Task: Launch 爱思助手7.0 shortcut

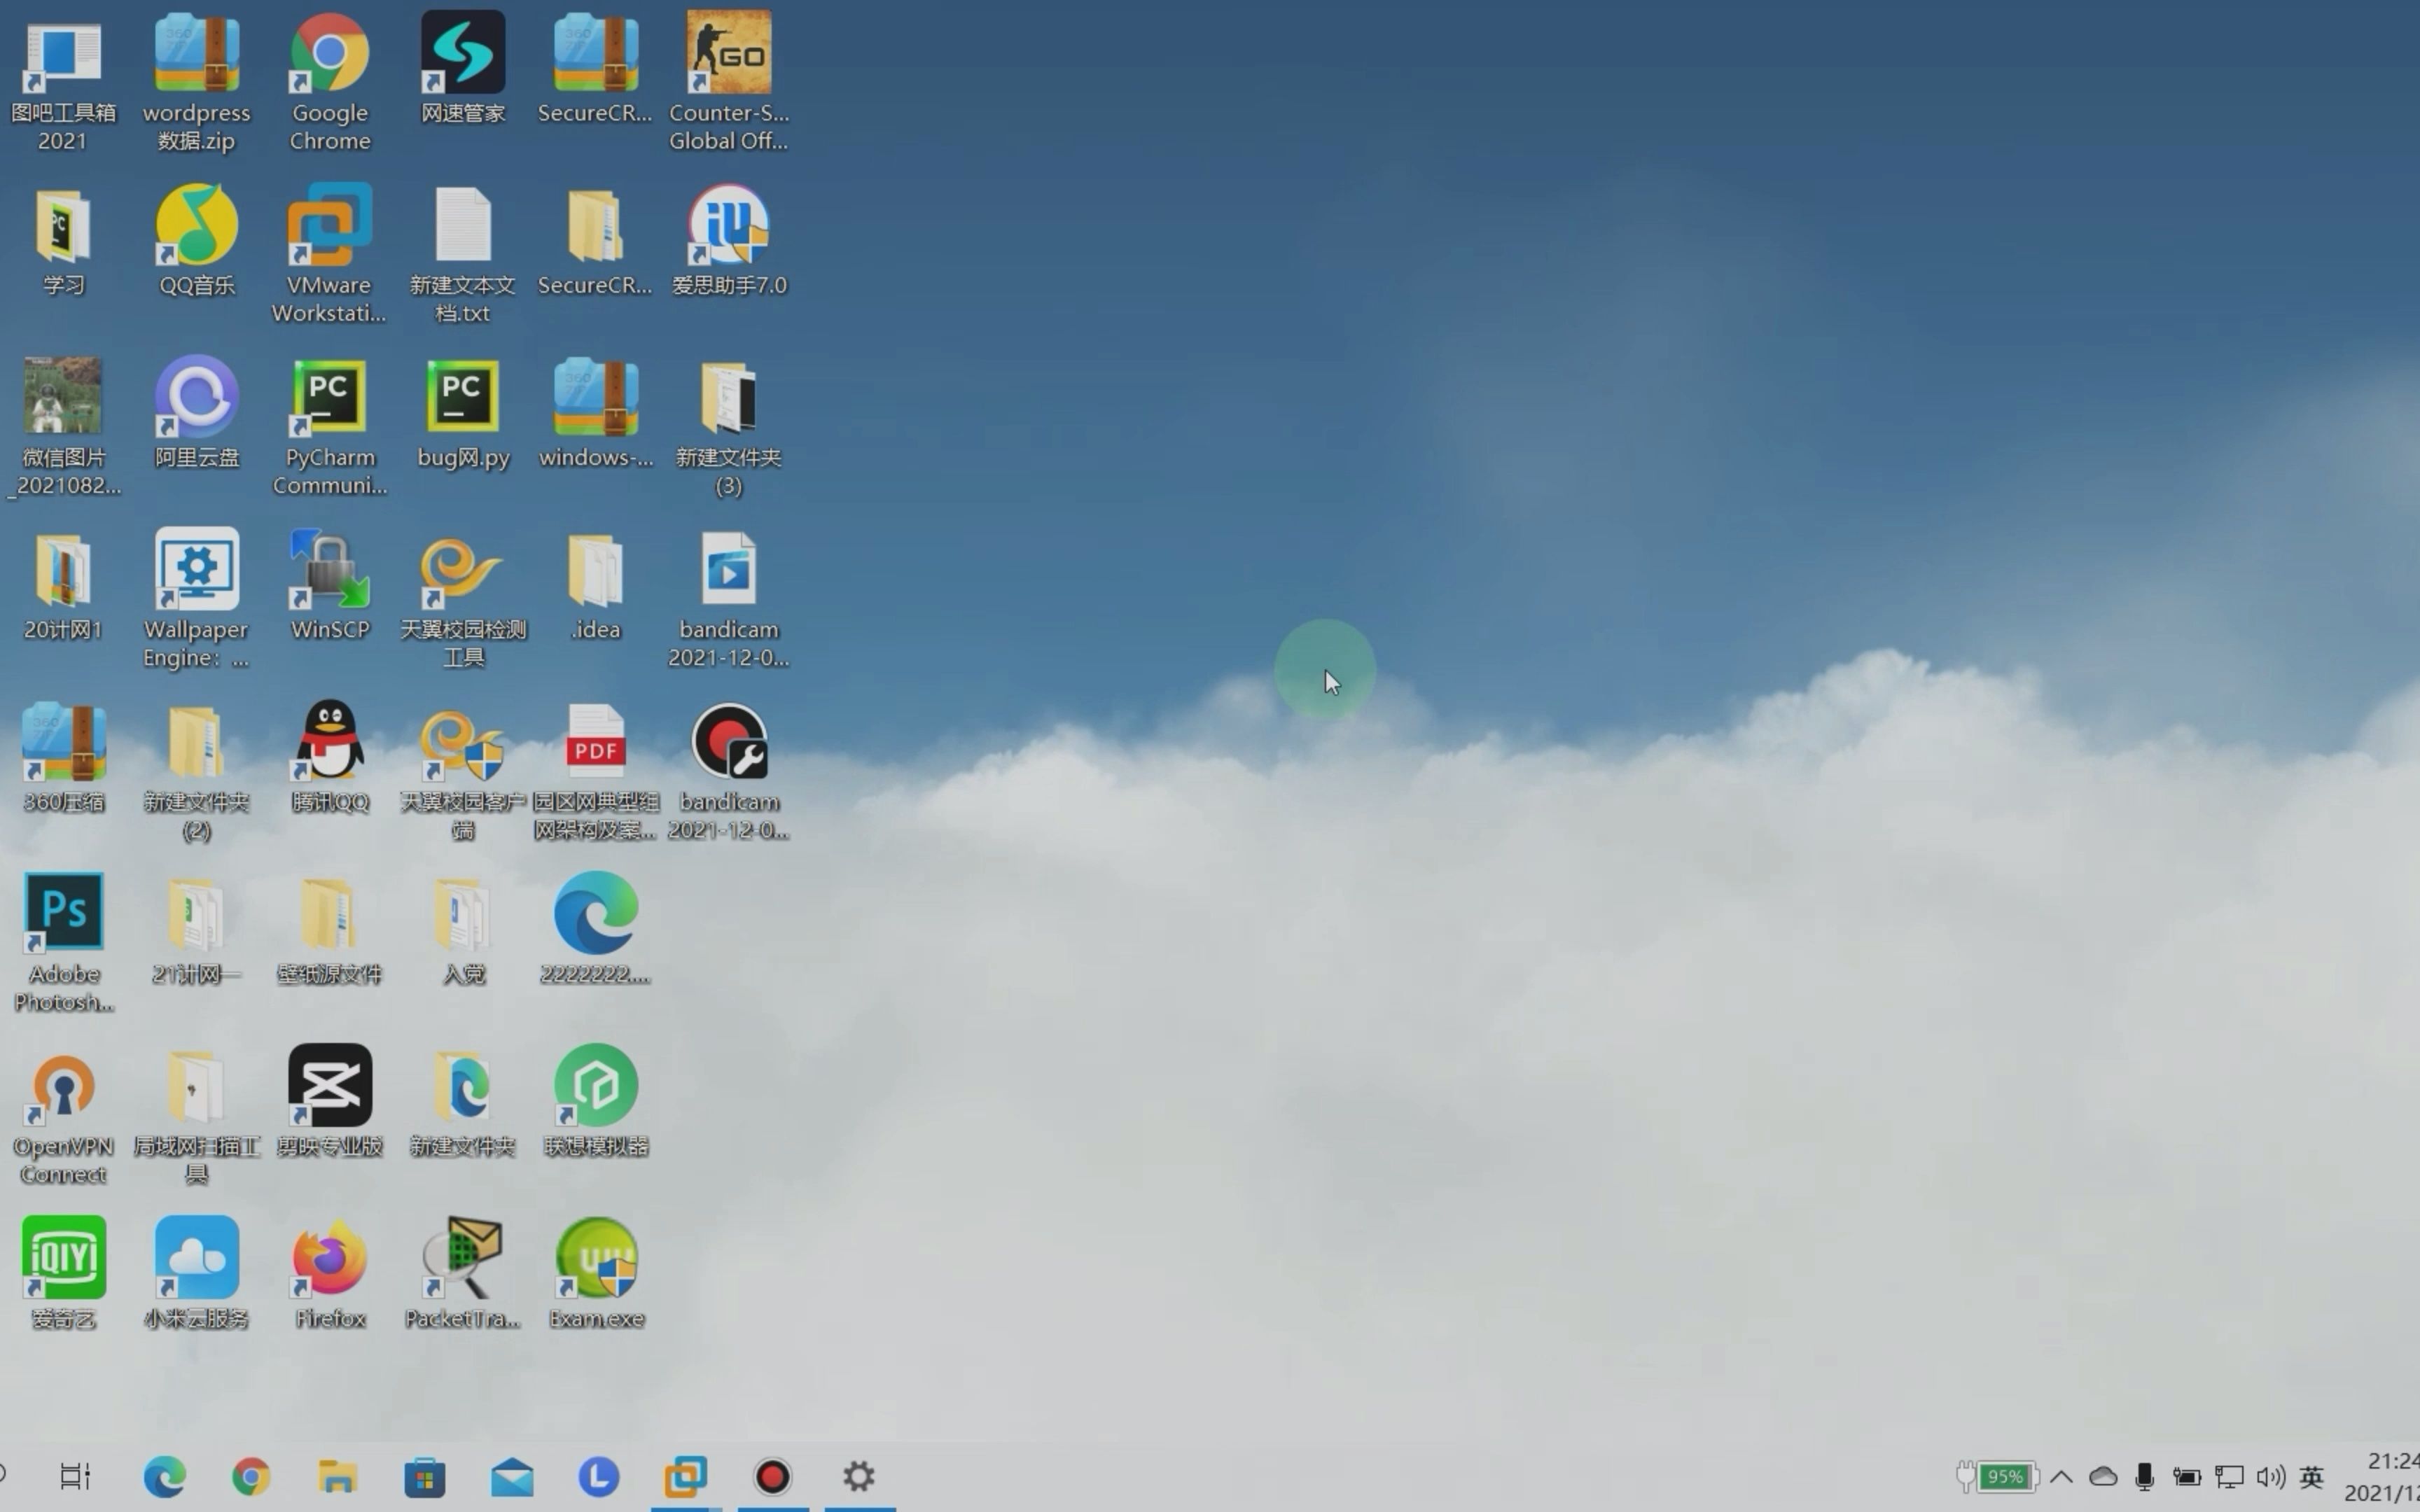Action: click(728, 240)
